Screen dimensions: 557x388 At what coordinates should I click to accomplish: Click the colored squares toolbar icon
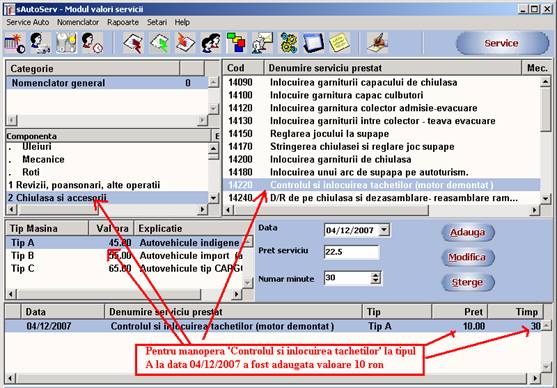237,43
